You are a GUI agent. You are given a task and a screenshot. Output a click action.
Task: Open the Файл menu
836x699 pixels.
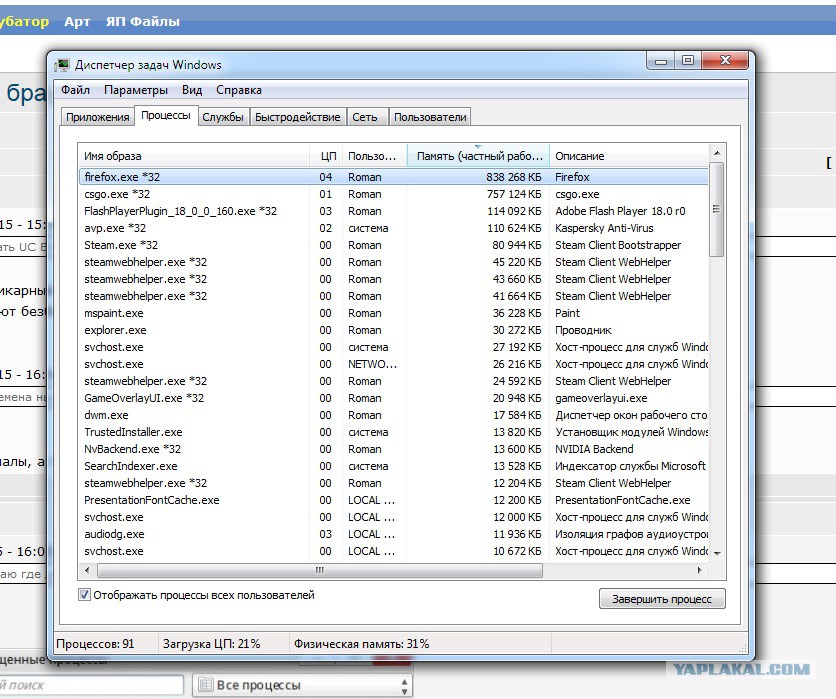[75, 90]
